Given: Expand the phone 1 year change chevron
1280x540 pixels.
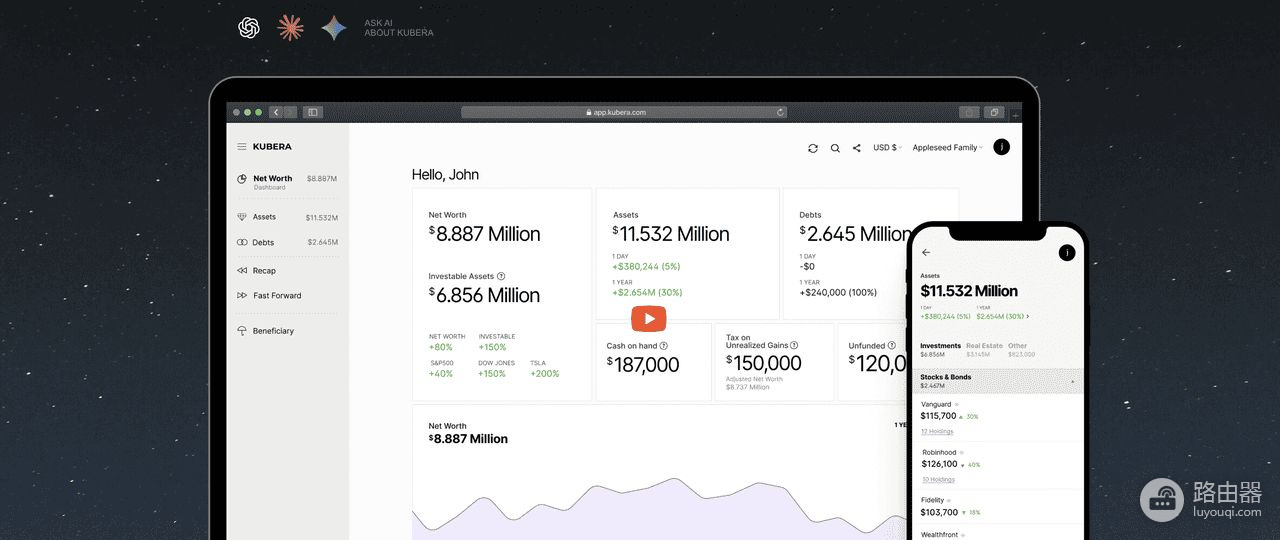Looking at the screenshot, I should click(1028, 316).
